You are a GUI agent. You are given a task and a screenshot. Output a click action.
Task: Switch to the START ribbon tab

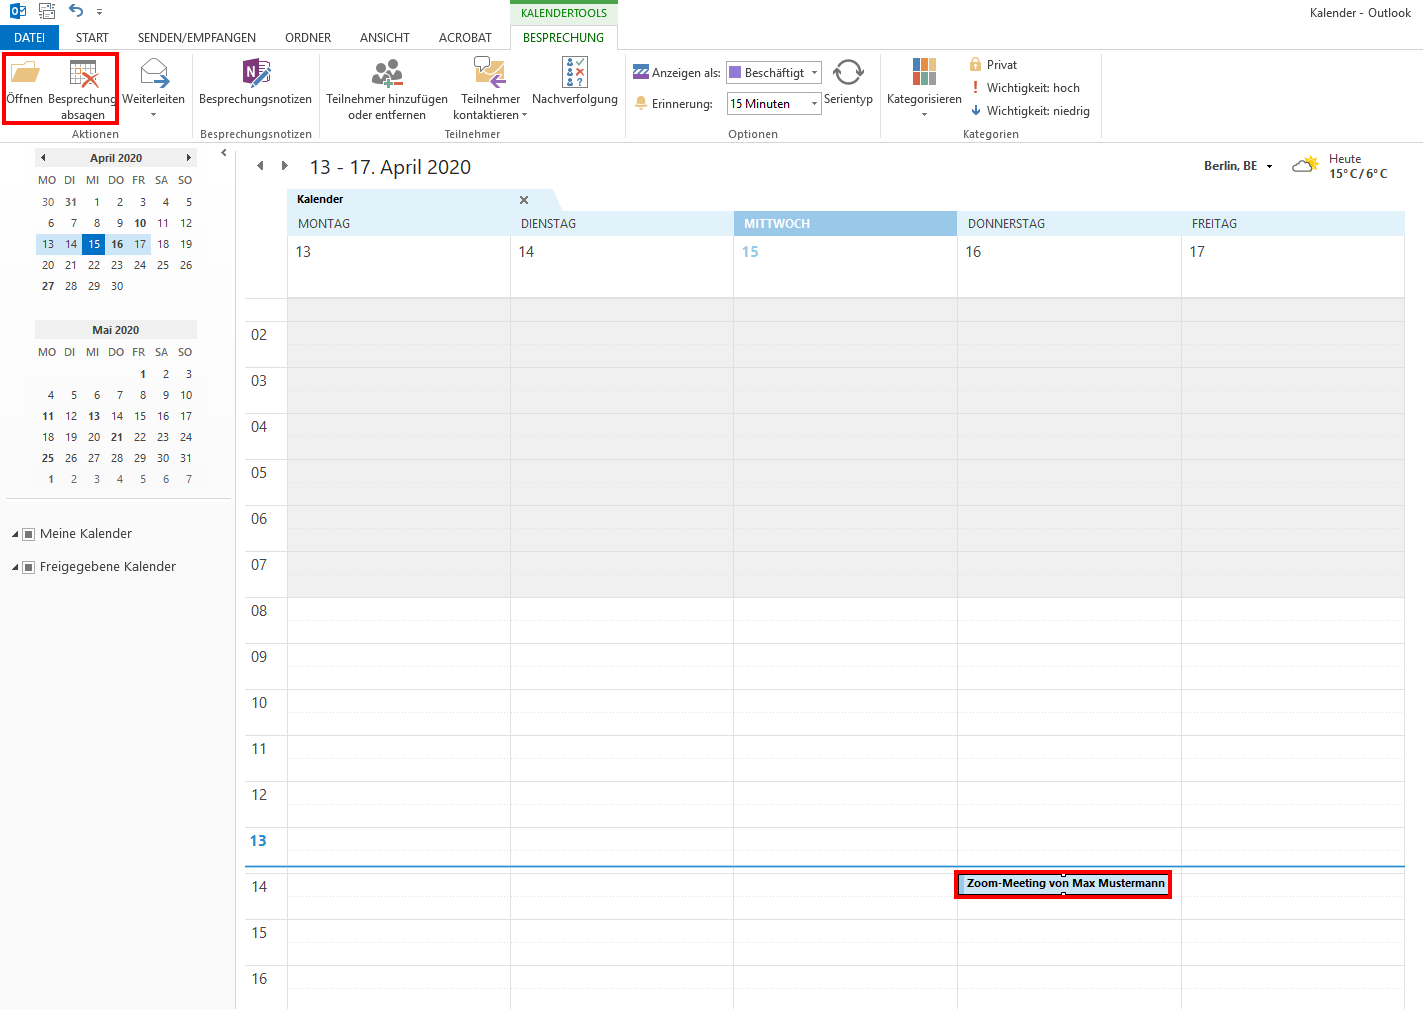tap(92, 38)
